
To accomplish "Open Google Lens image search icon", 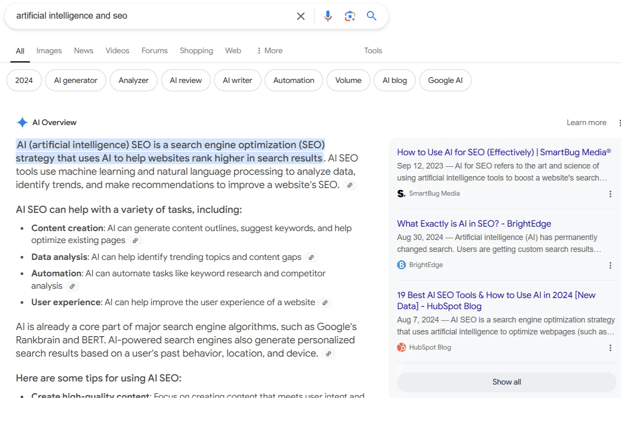I will [x=349, y=16].
